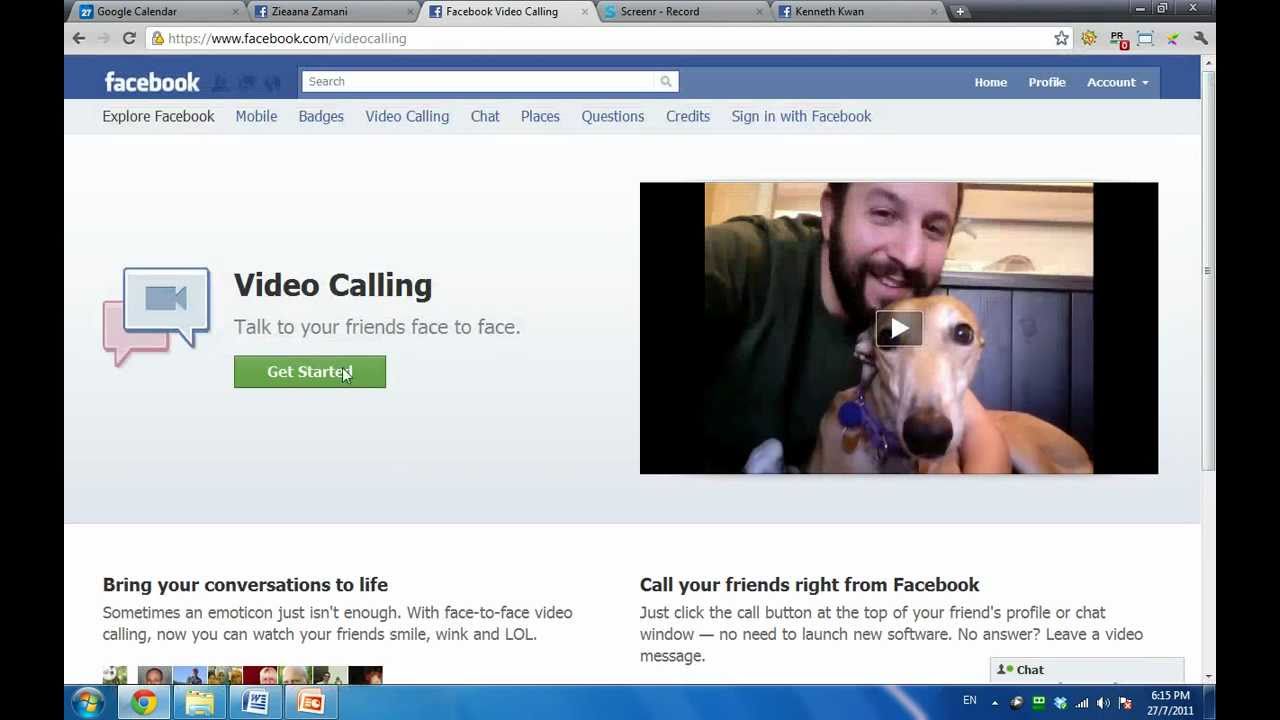Open Profile link in Facebook header
Image resolution: width=1280 pixels, height=720 pixels.
[x=1047, y=82]
